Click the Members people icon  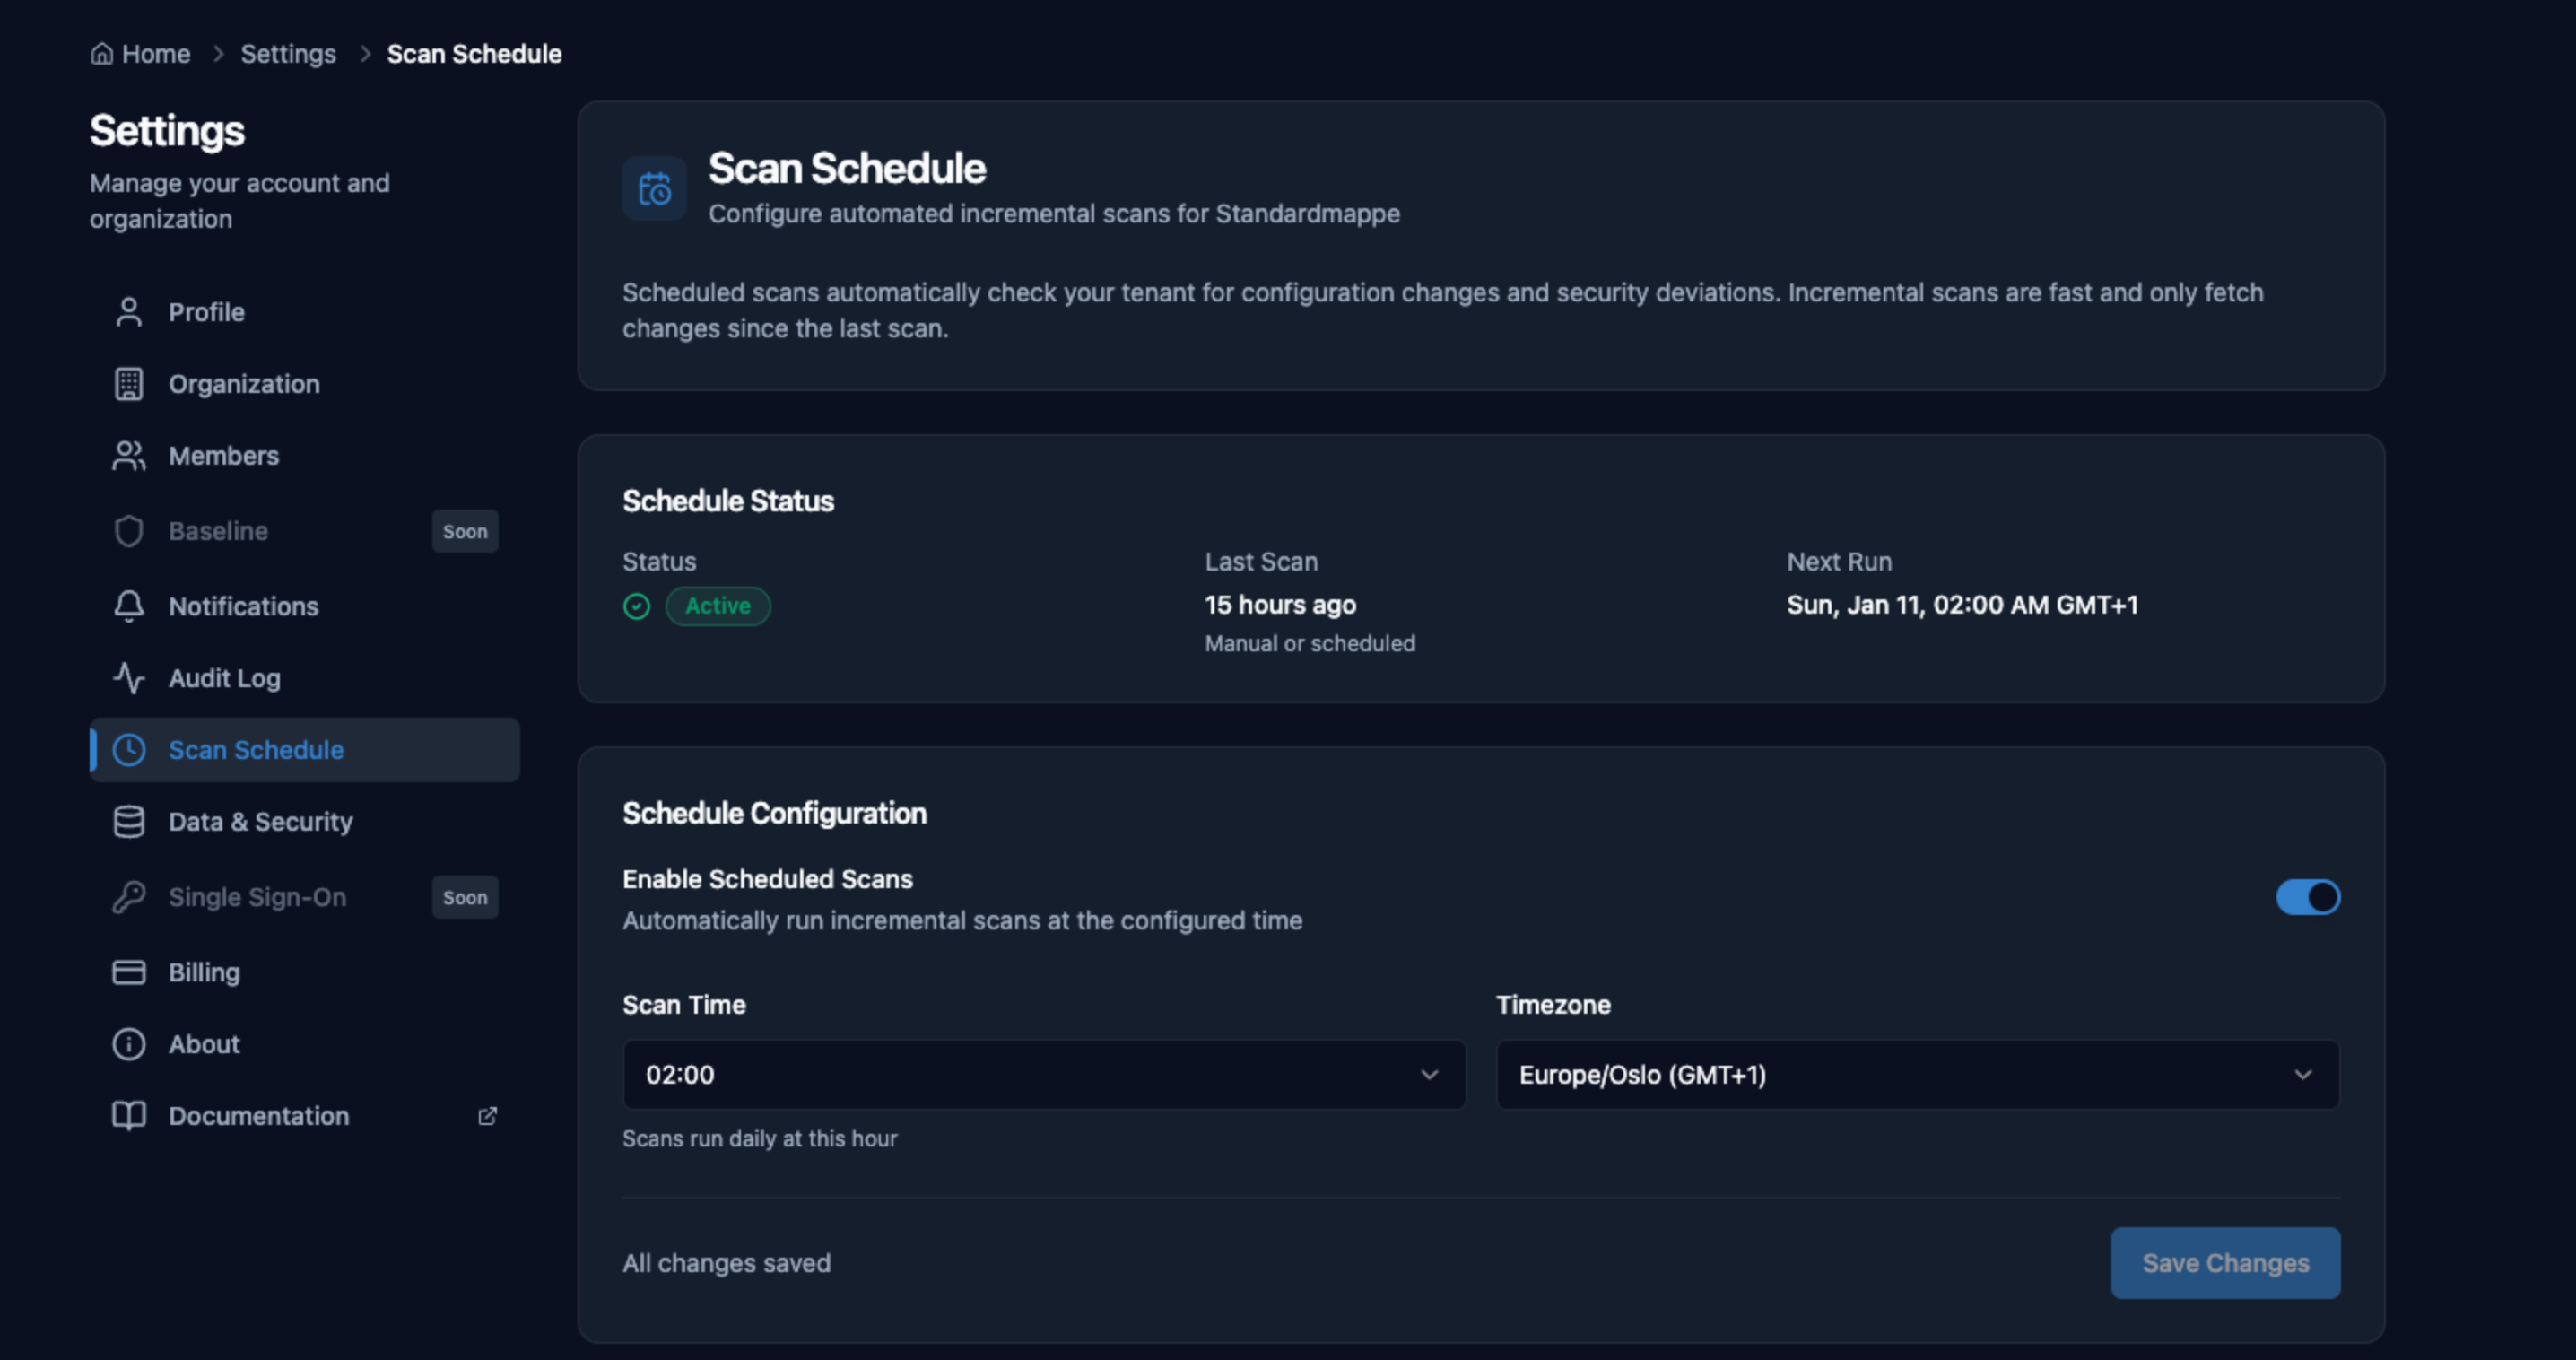pyautogui.click(x=129, y=456)
